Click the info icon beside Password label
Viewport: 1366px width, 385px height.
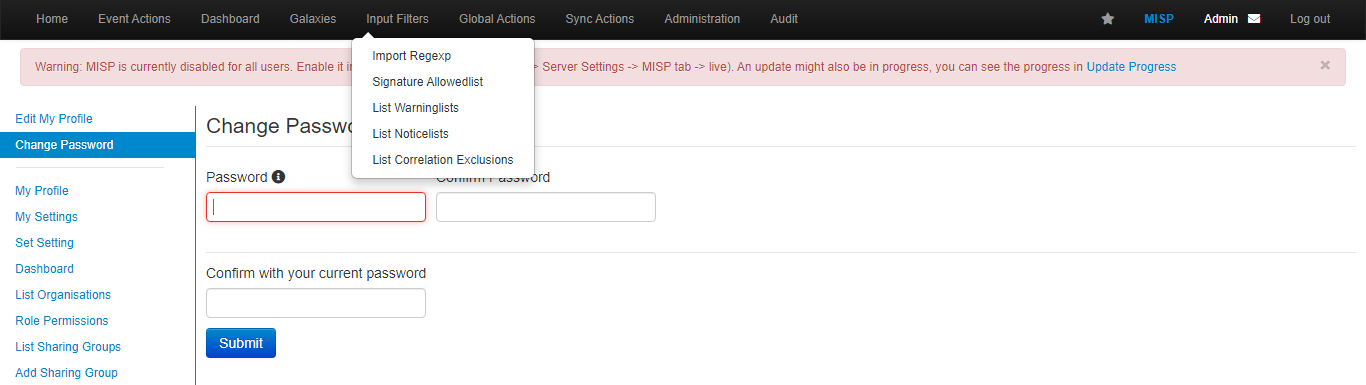pyautogui.click(x=278, y=177)
